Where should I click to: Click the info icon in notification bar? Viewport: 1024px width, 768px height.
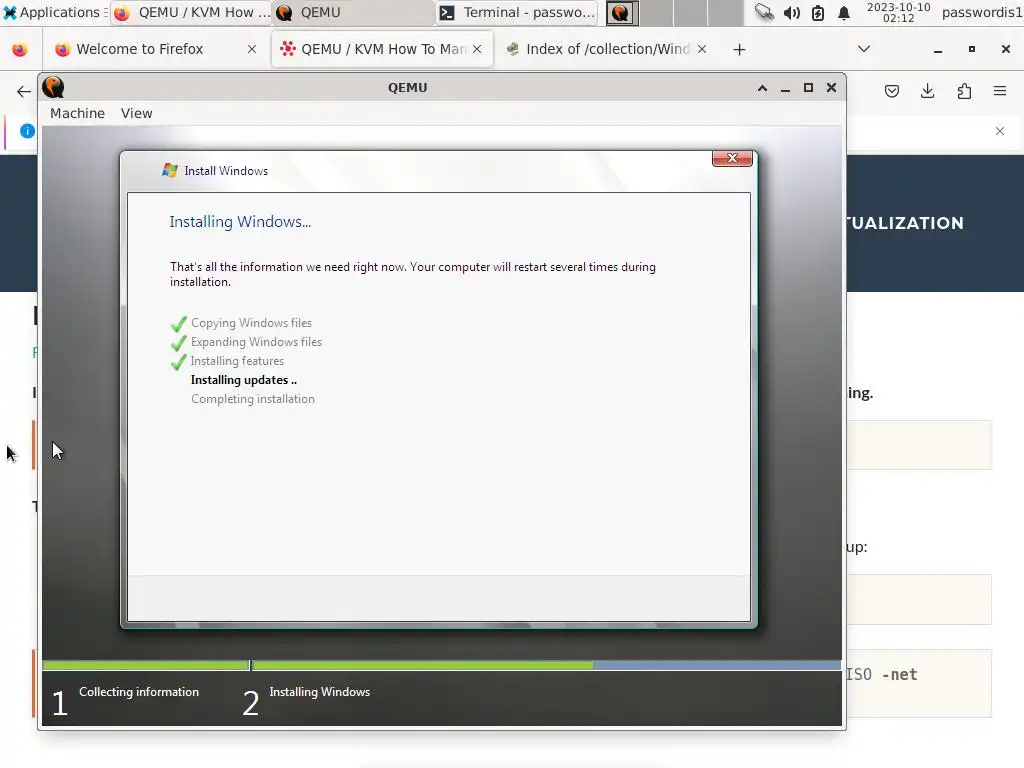tap(27, 131)
